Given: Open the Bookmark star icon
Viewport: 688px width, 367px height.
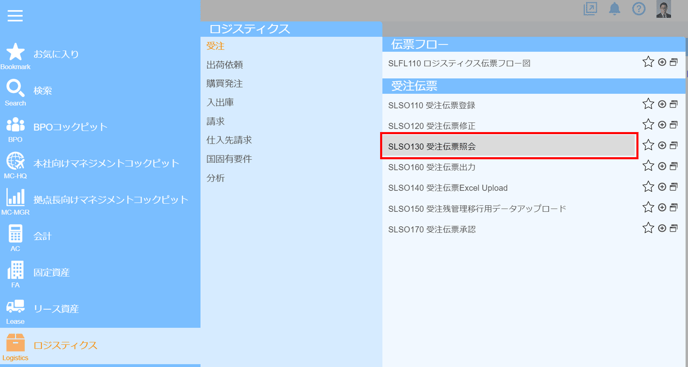Looking at the screenshot, I should click(15, 52).
